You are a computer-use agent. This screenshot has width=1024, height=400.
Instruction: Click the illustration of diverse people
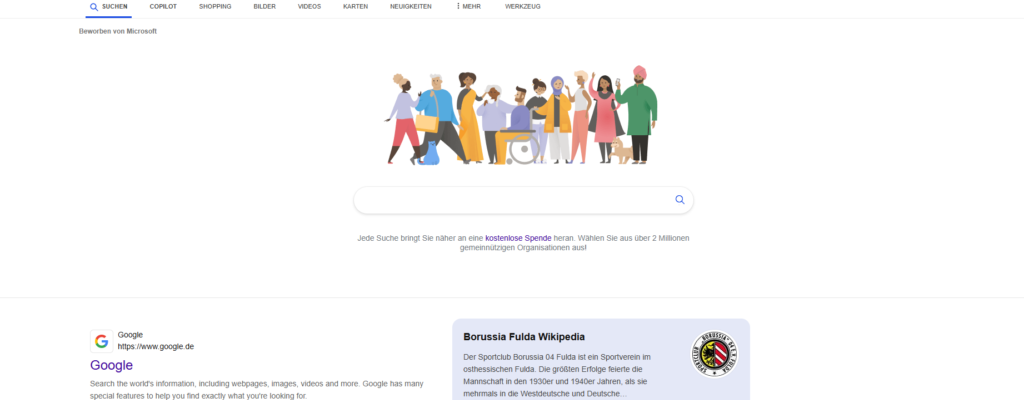[x=521, y=115]
